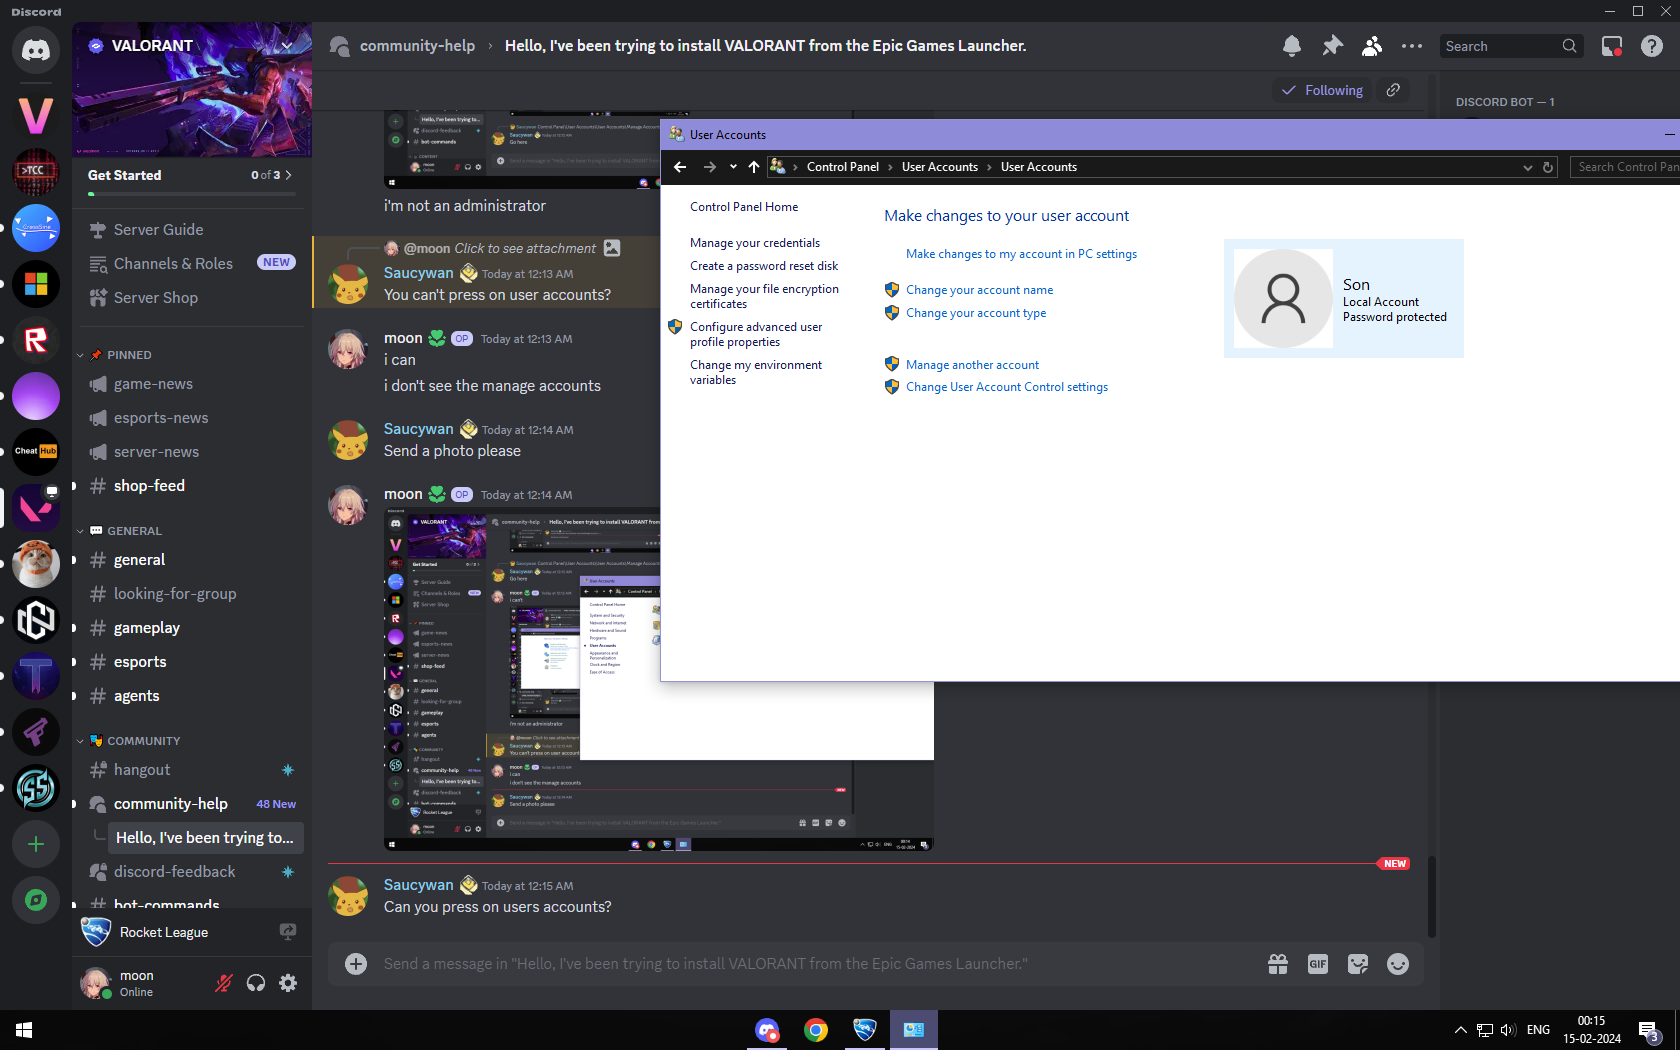The width and height of the screenshot is (1680, 1050).
Task: Open the game-news channel
Action: coord(192,384)
